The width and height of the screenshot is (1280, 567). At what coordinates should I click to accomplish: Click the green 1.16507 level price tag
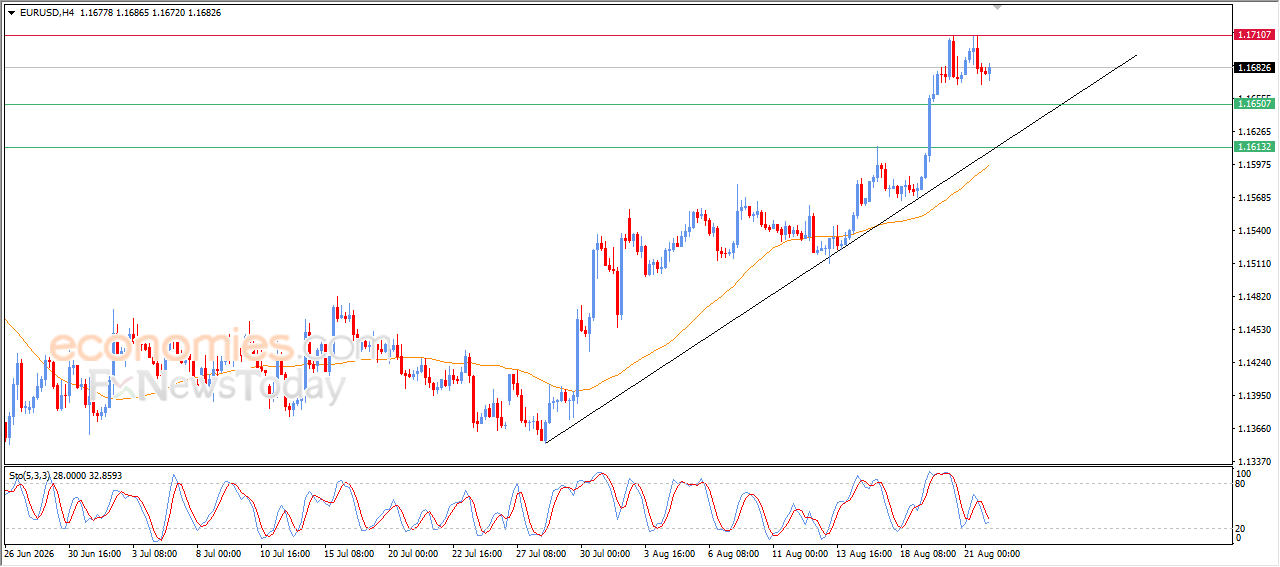[1254, 104]
